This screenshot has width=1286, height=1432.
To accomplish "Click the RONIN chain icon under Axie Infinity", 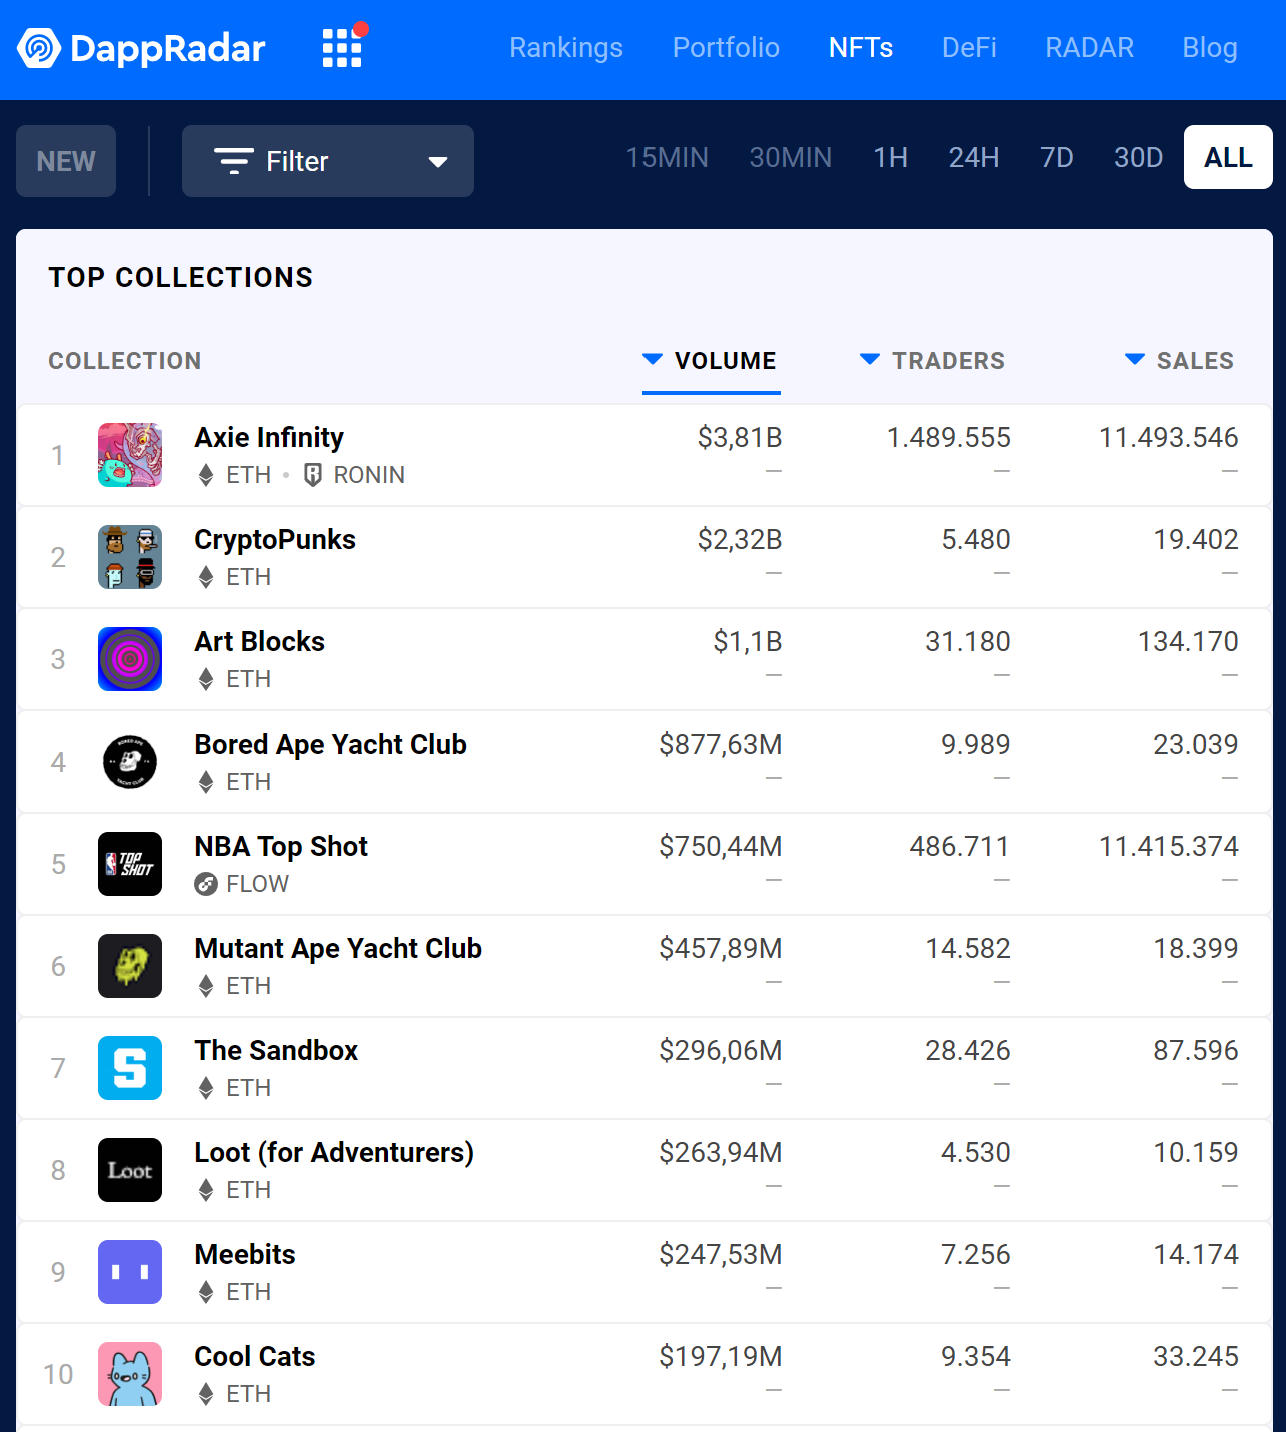I will point(313,475).
